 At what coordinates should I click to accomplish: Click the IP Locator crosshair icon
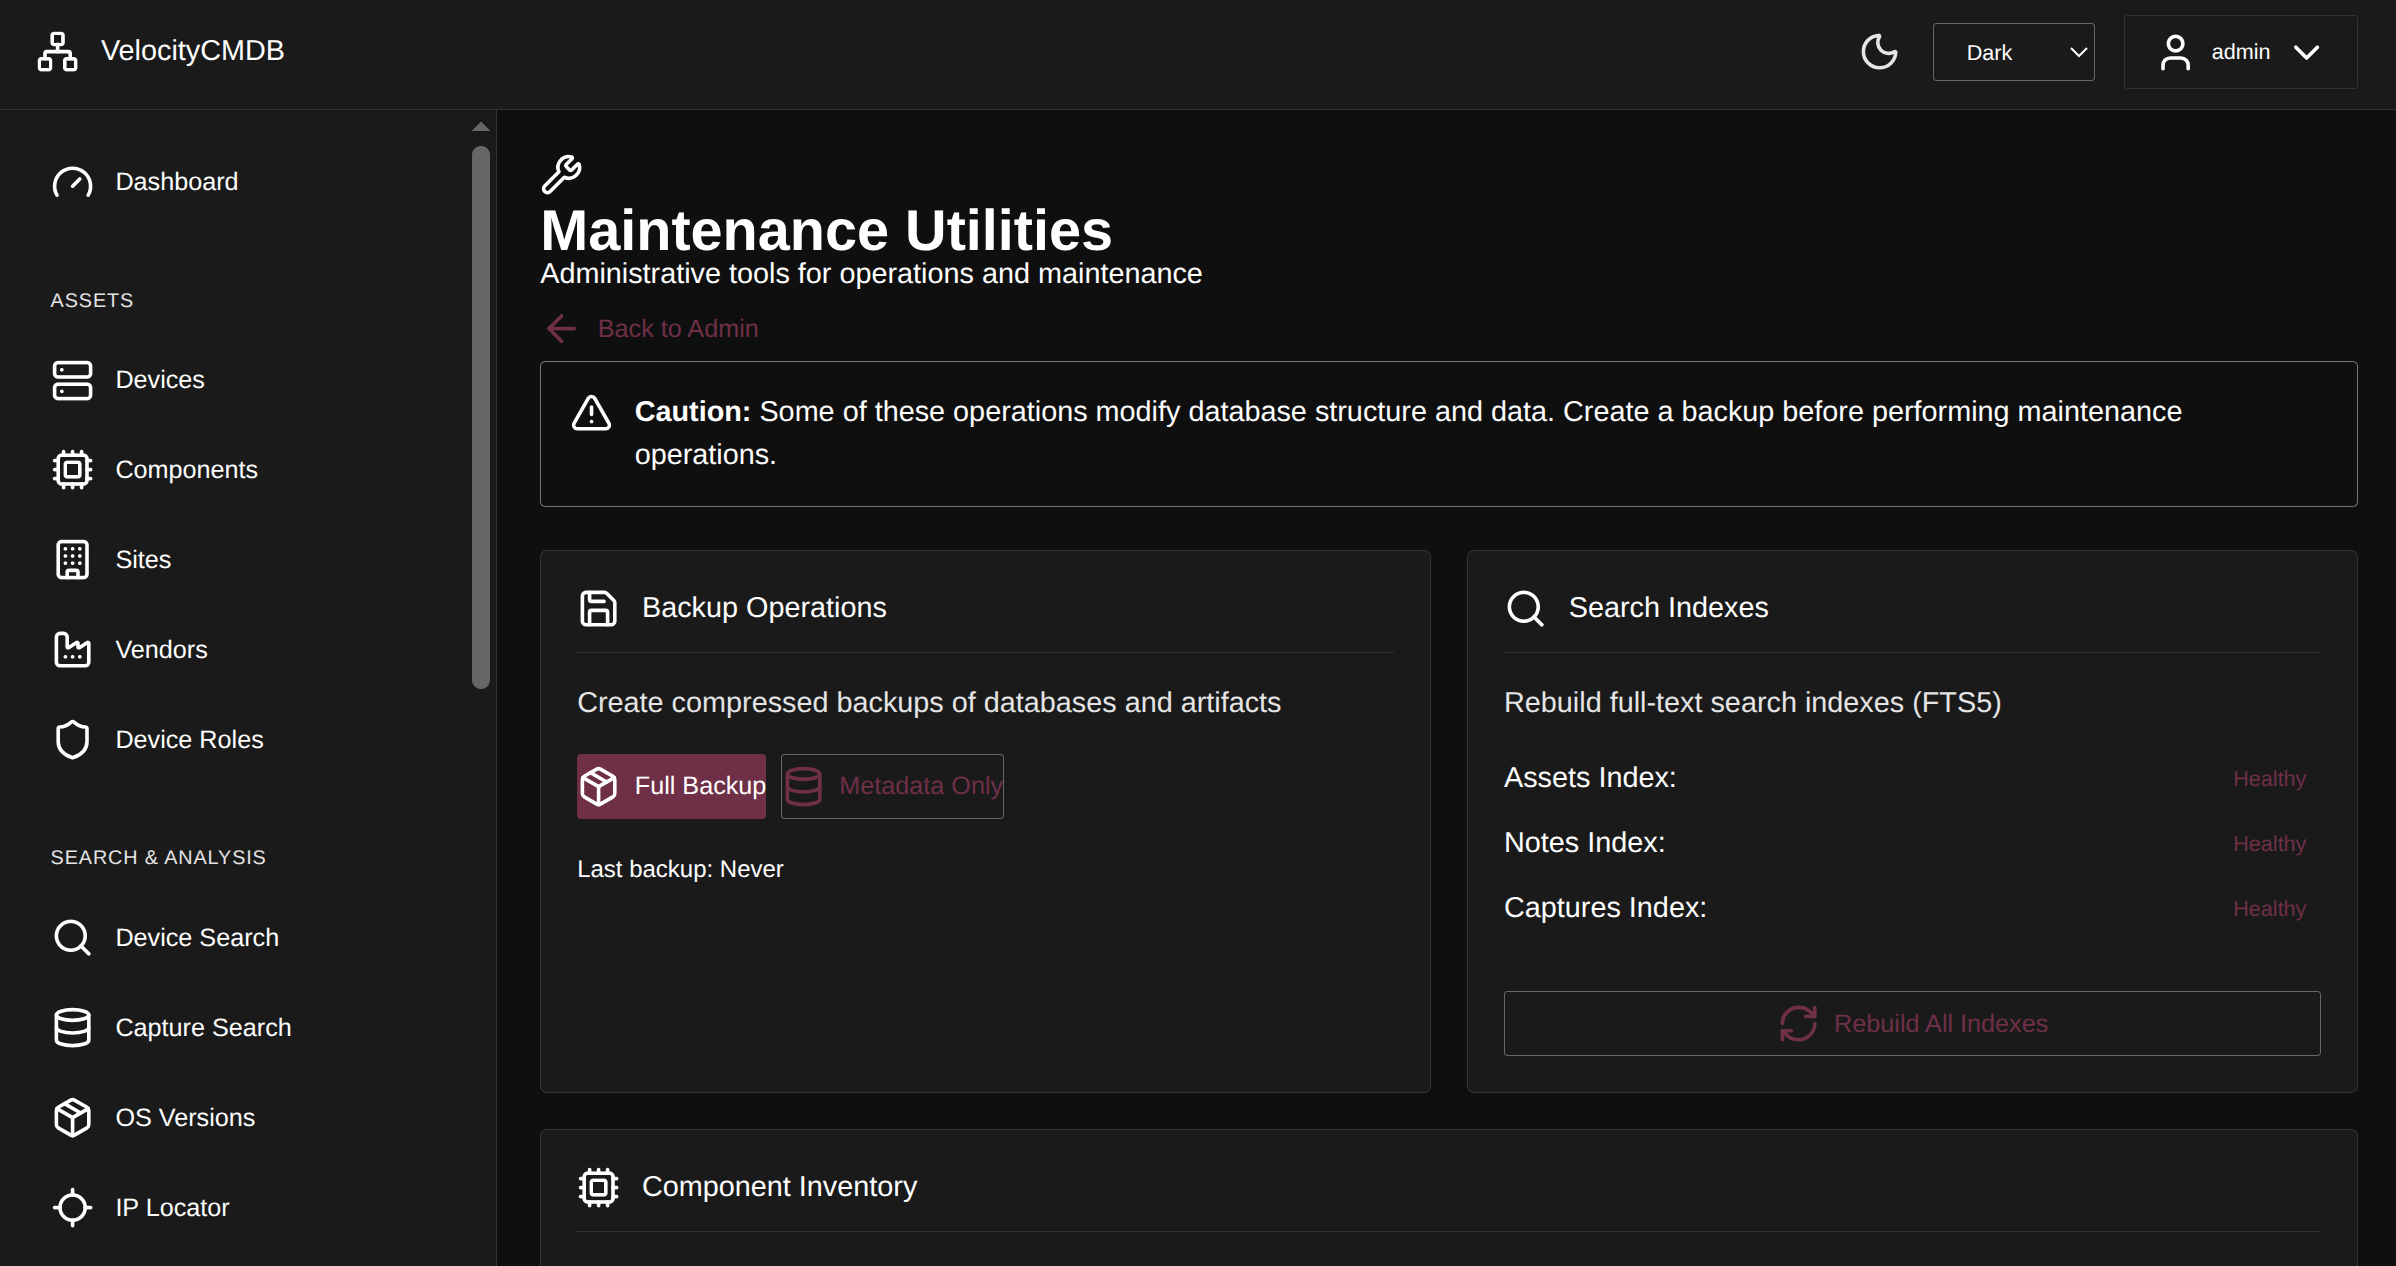[x=72, y=1208]
